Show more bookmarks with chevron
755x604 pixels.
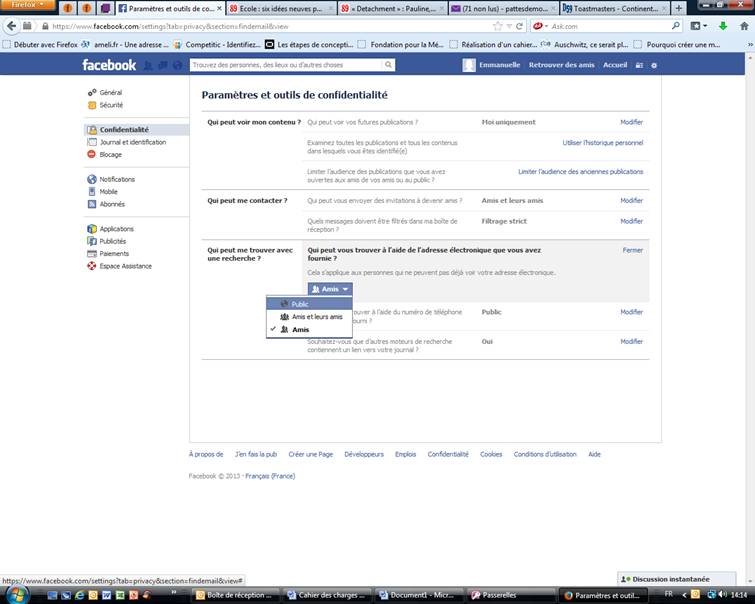click(x=750, y=44)
